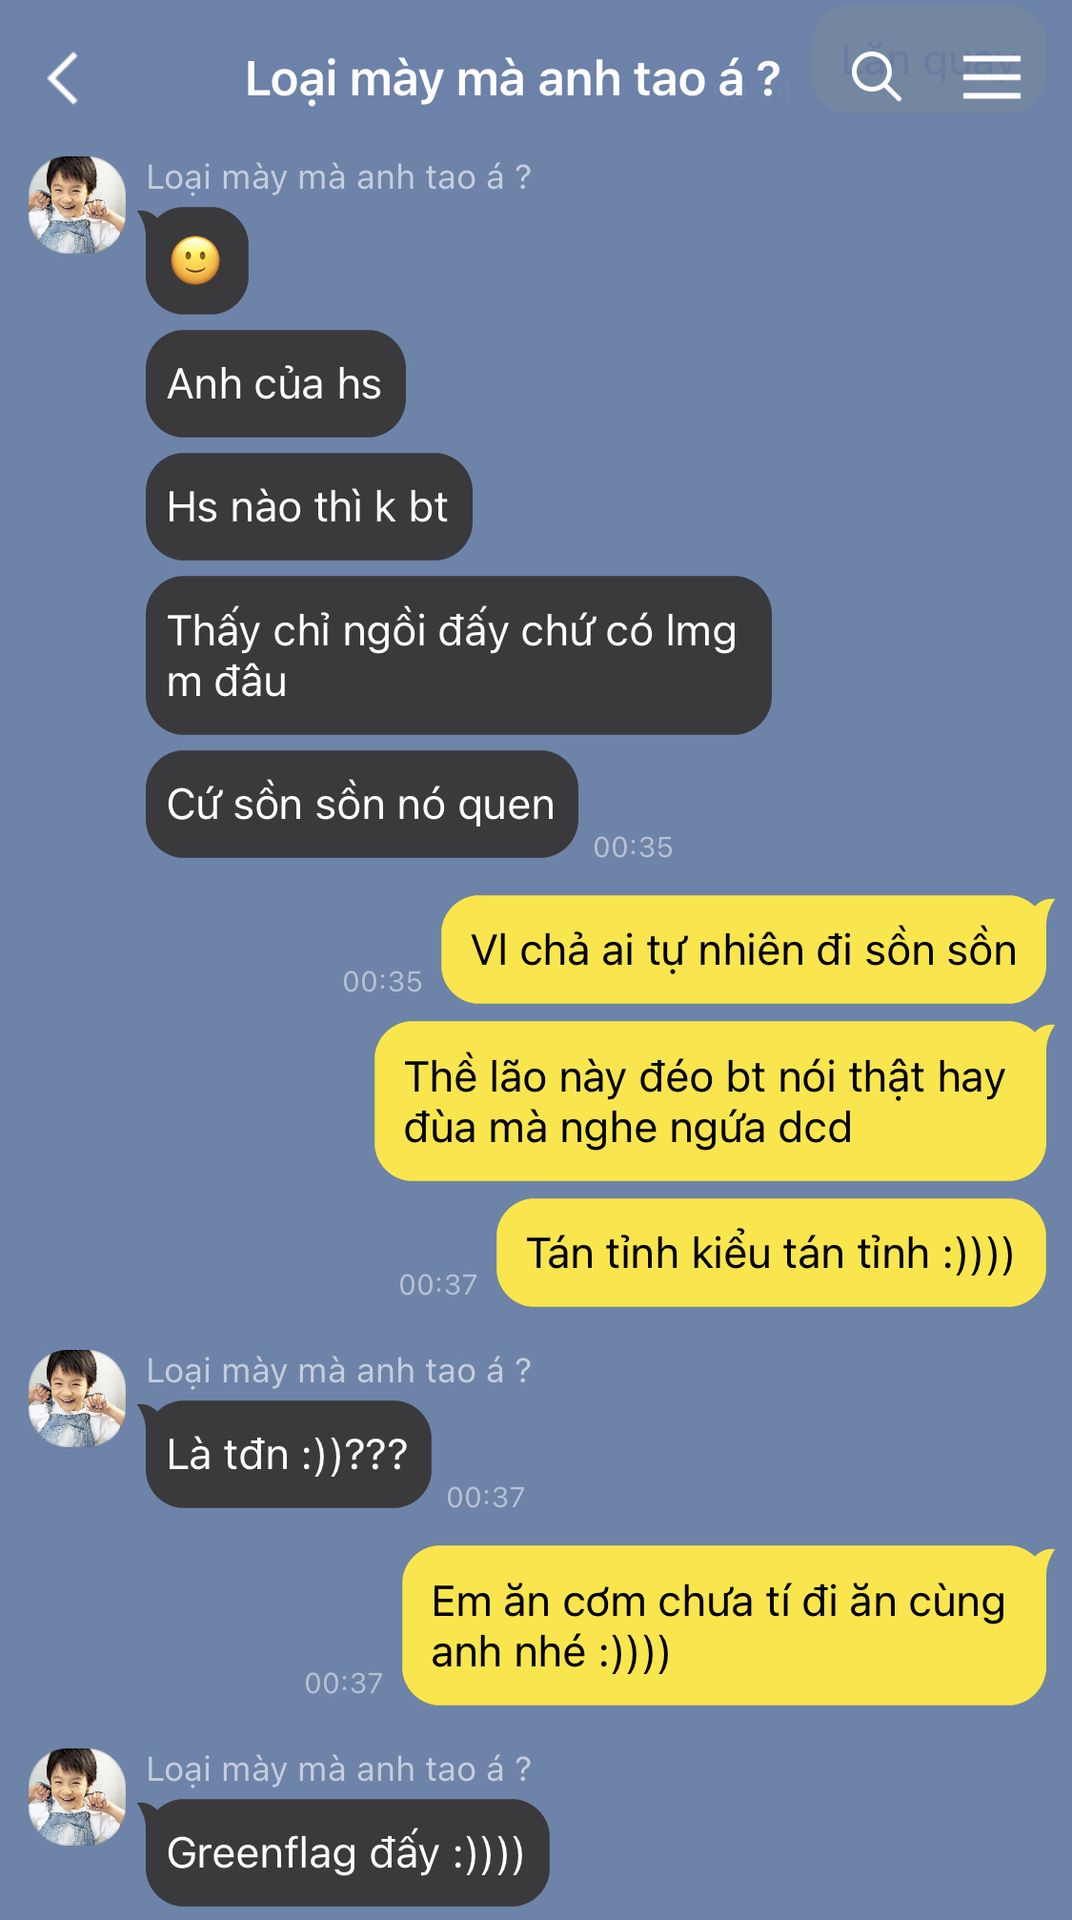Select yellow 'Tán tỉnh kiểu tán tỉnh' bubble
Screen dimensions: 1072x1920
(771, 1253)
